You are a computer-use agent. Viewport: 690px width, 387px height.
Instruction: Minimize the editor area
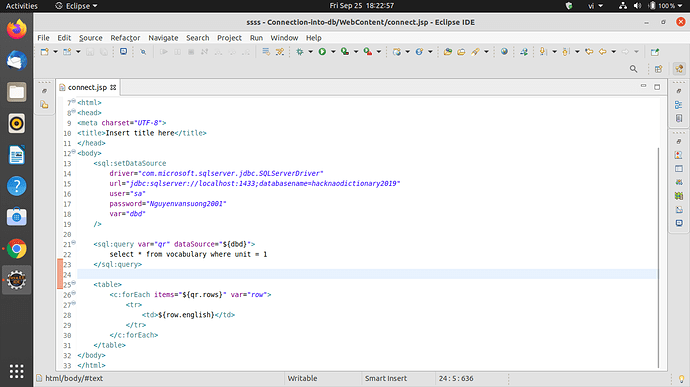point(643,86)
